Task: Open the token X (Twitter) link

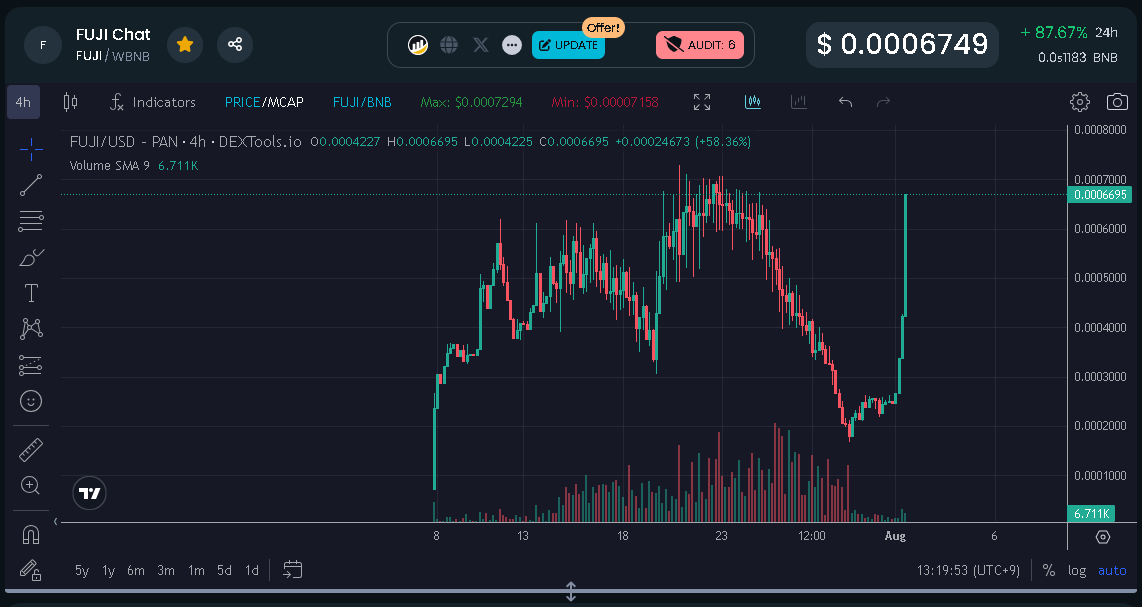Action: pos(481,45)
